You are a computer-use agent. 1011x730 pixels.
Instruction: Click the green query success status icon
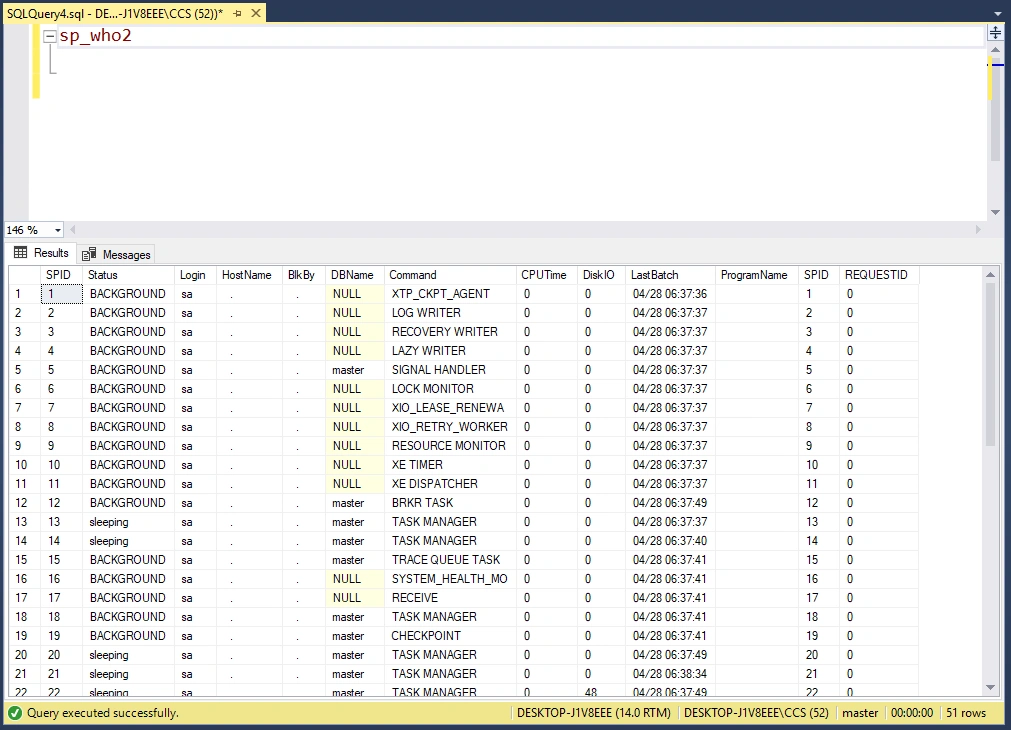15,713
